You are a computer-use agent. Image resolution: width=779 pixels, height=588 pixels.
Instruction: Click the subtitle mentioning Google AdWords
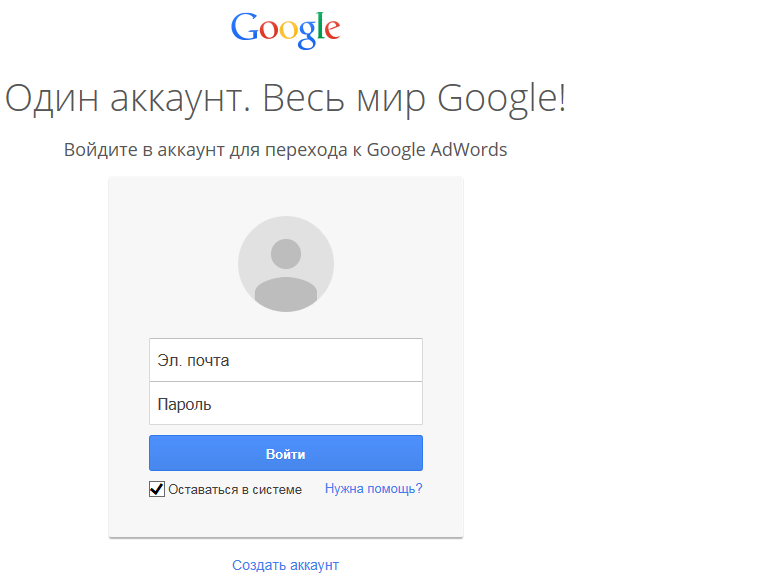285,150
